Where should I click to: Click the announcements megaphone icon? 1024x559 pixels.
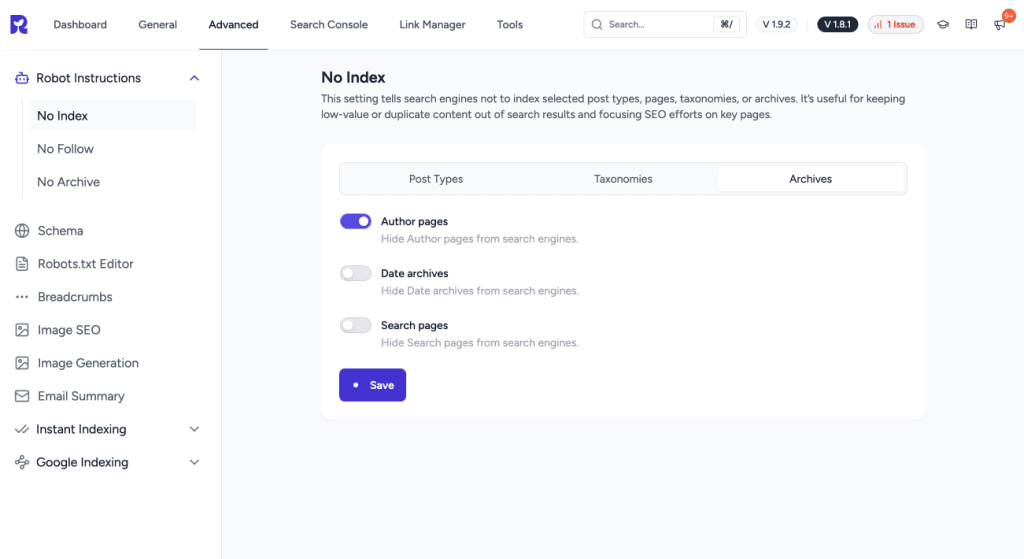pos(1000,25)
